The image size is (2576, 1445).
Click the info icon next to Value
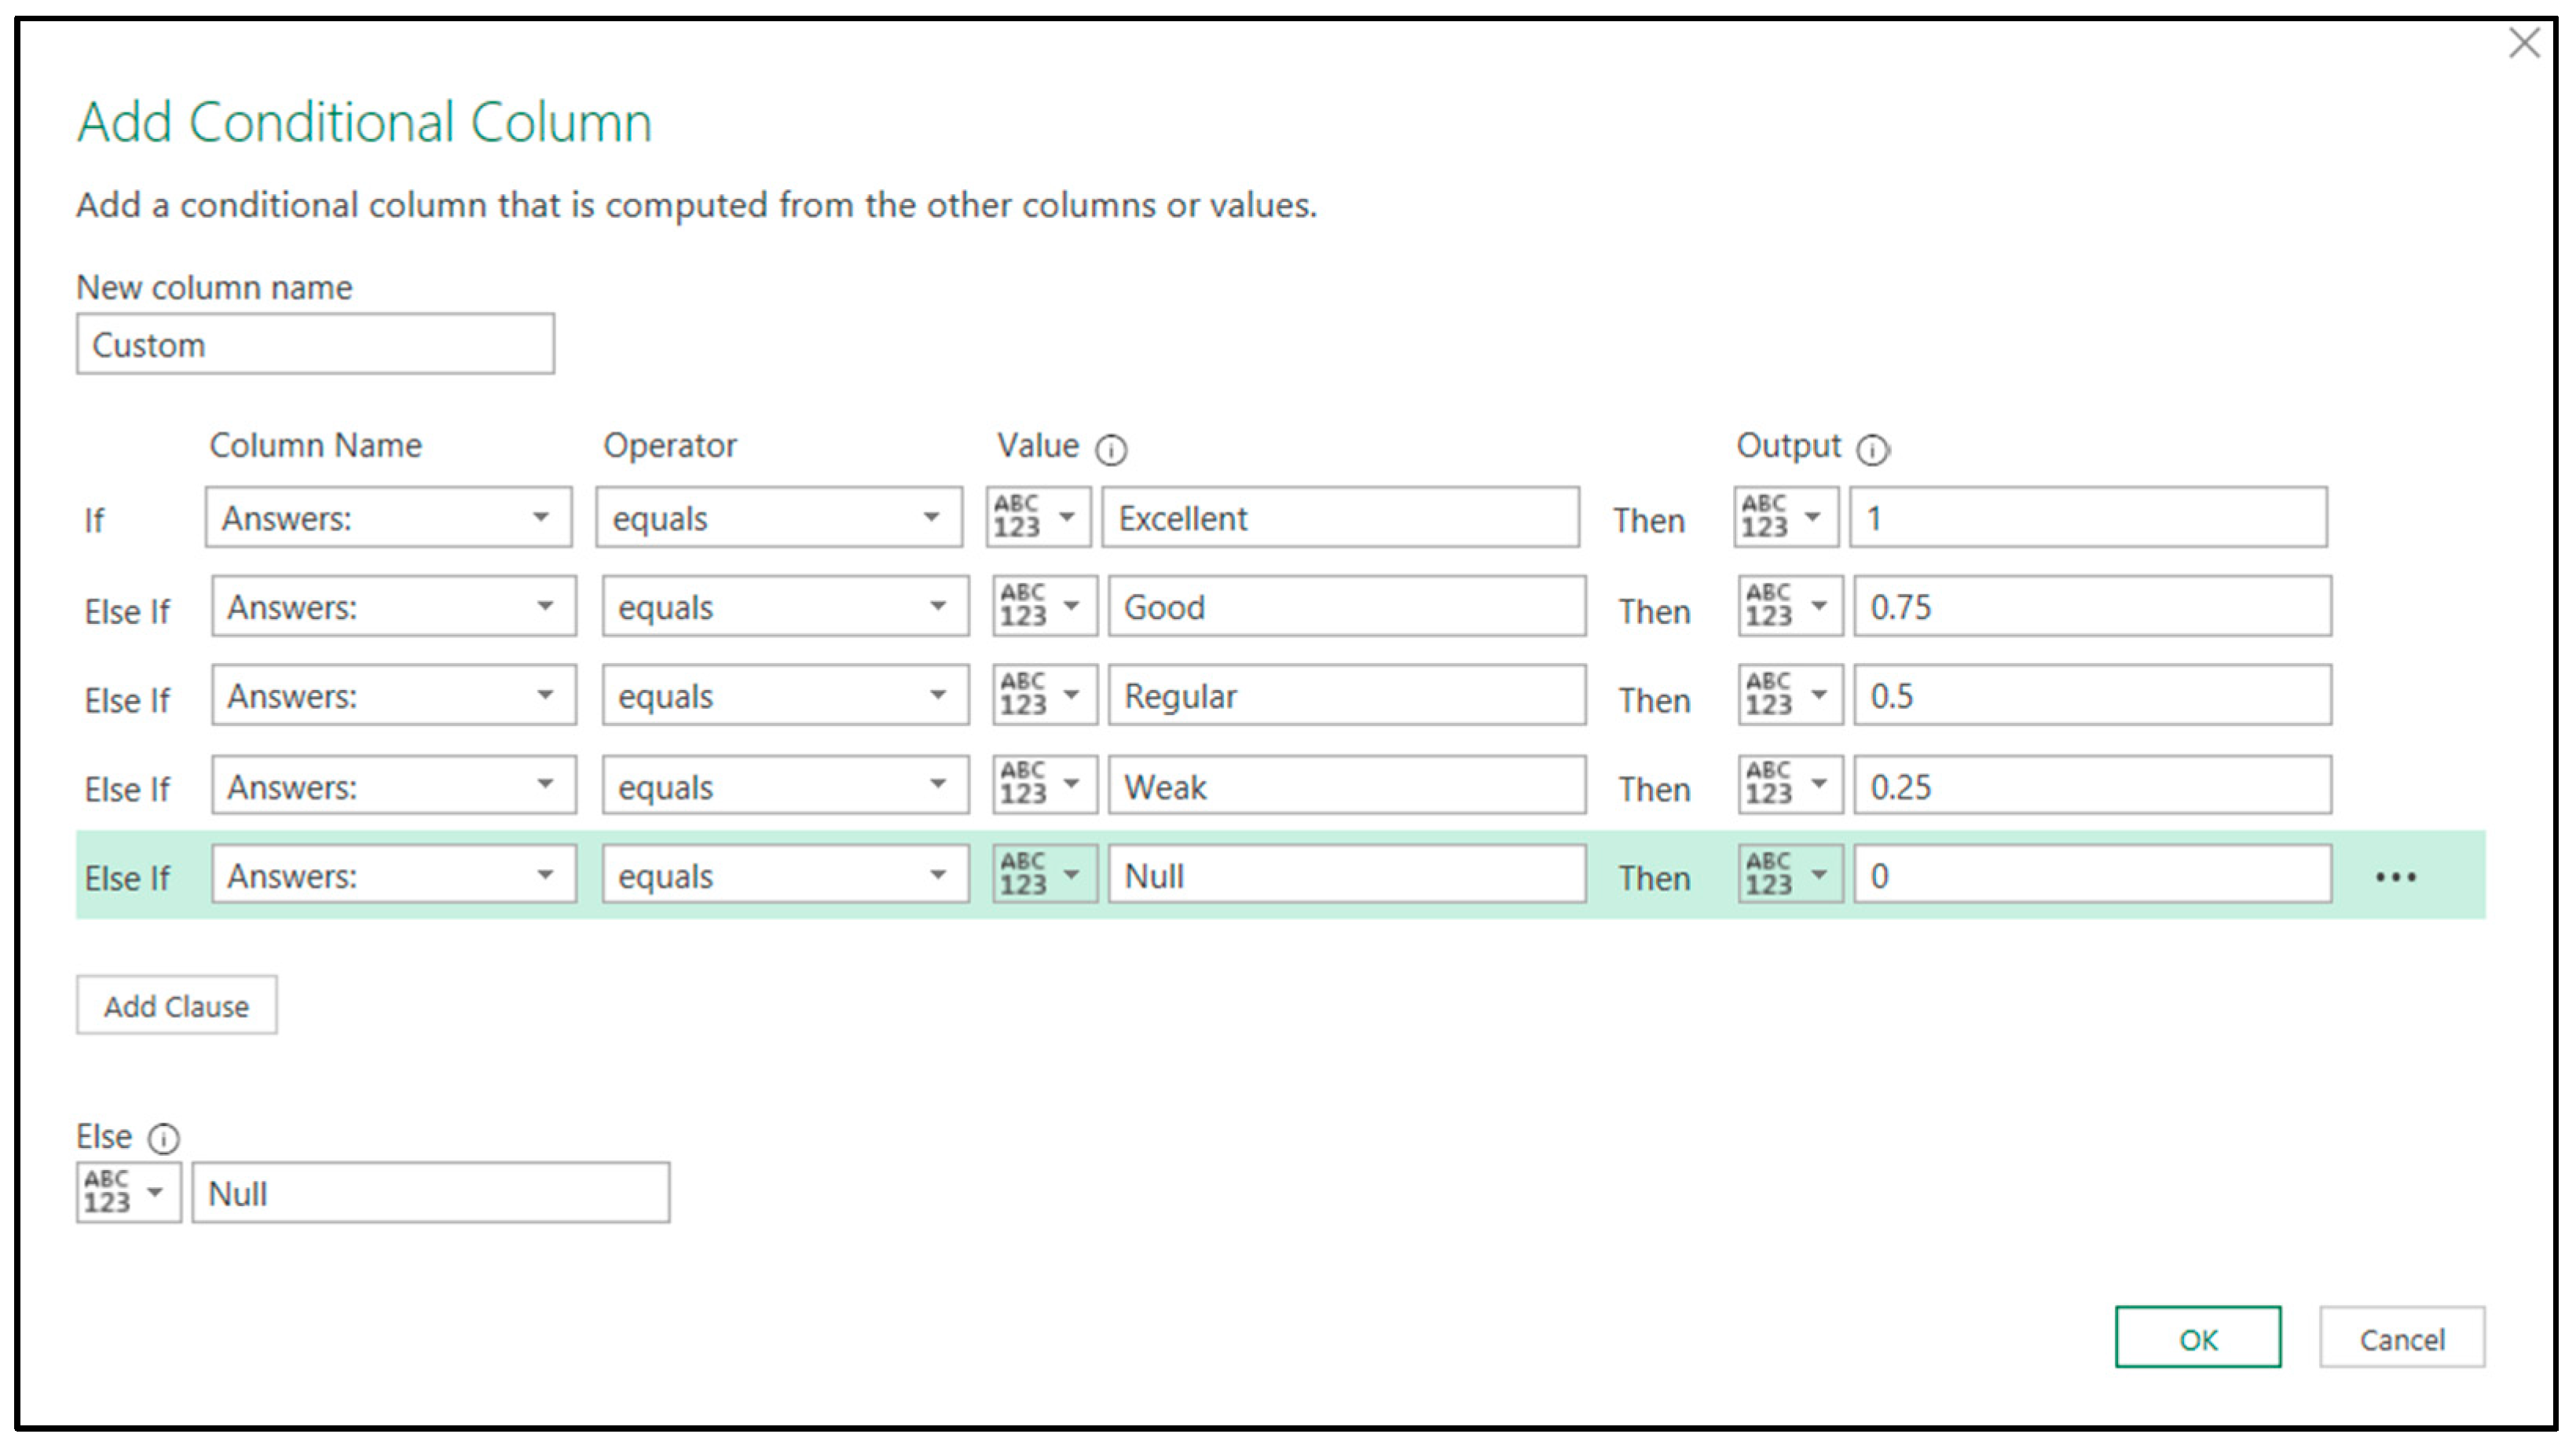(1110, 450)
